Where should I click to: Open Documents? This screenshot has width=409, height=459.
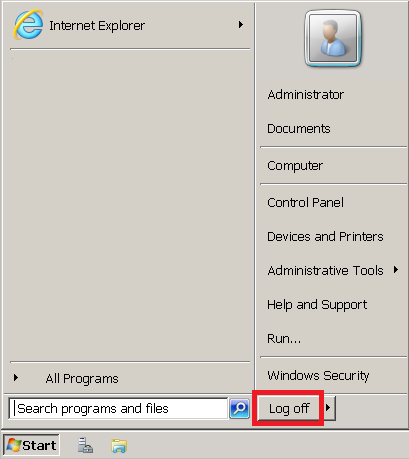point(299,129)
